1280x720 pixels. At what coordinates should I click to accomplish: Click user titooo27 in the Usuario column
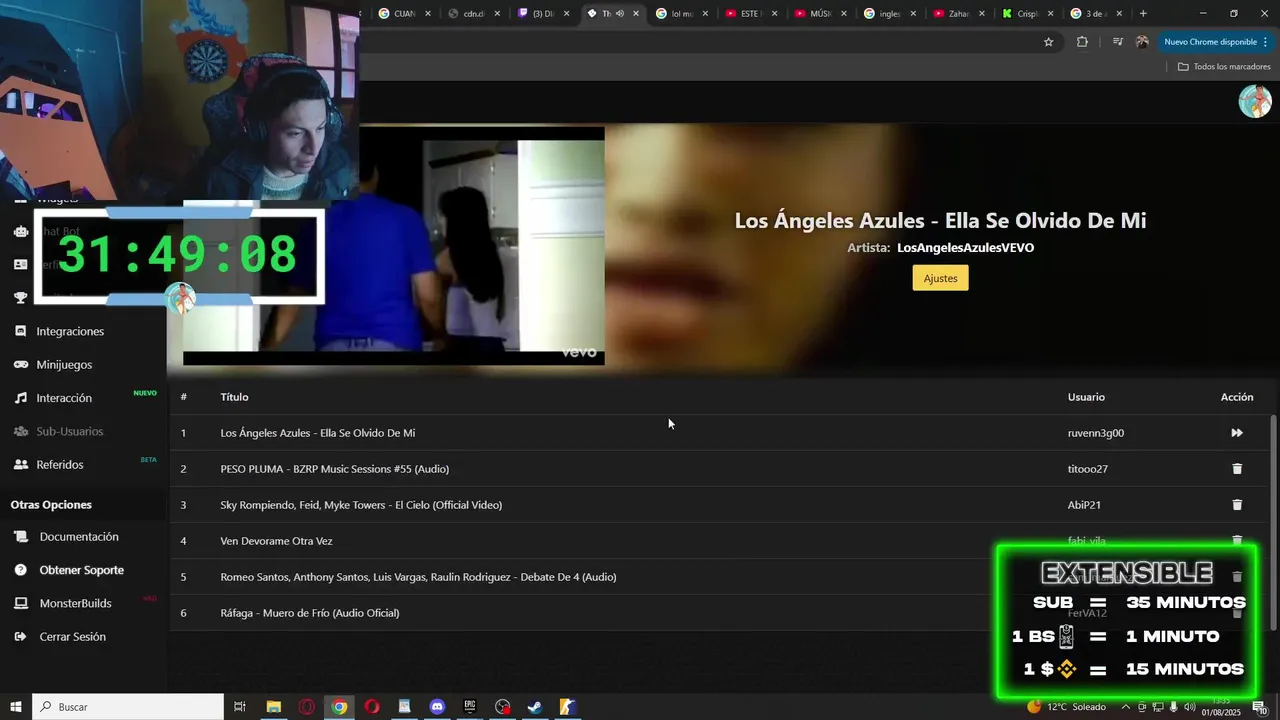point(1088,469)
